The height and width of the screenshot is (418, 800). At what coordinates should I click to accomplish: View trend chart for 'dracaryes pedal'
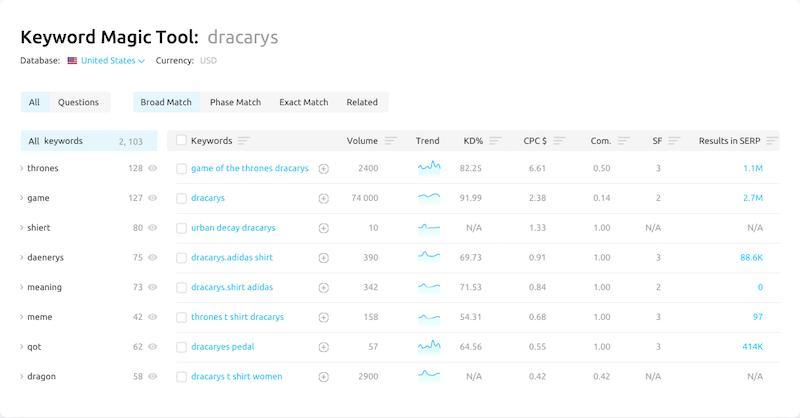429,346
